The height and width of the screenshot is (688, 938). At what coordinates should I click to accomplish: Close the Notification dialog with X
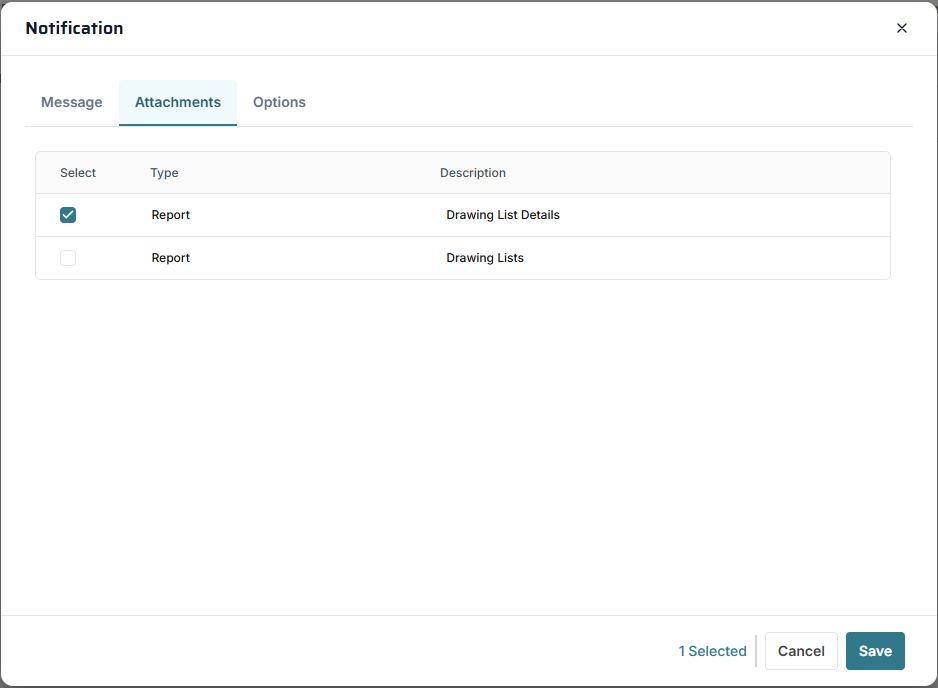pos(901,28)
